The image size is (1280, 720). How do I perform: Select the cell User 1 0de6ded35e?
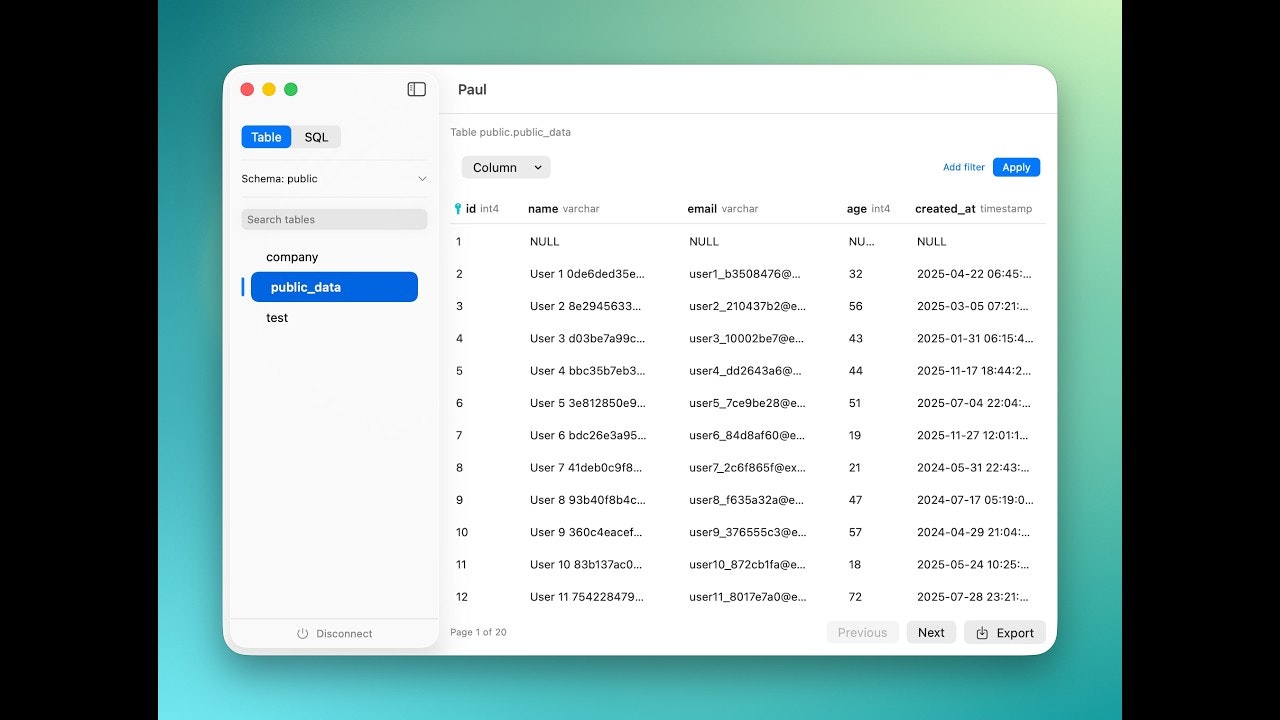click(587, 274)
